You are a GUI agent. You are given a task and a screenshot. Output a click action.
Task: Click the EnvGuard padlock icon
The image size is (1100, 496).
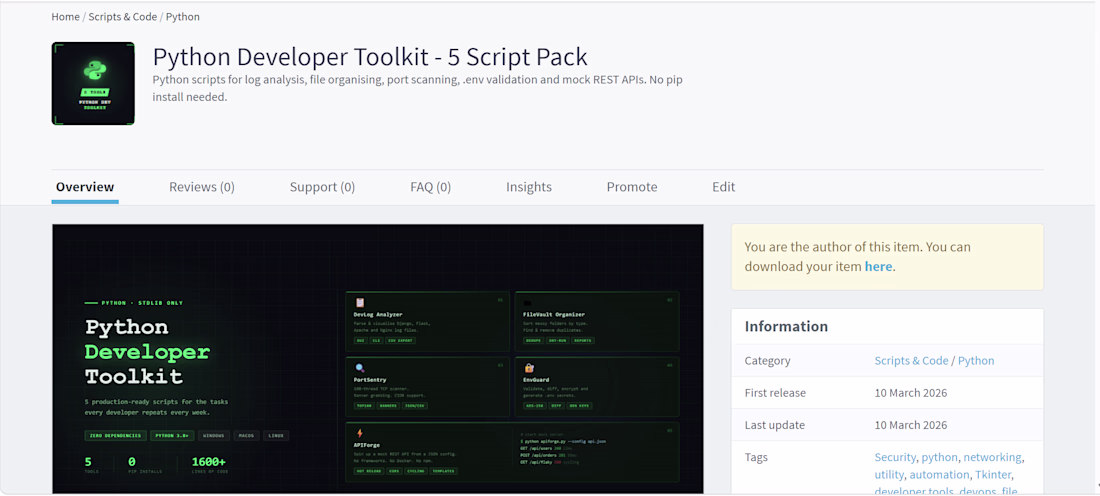[x=529, y=368]
